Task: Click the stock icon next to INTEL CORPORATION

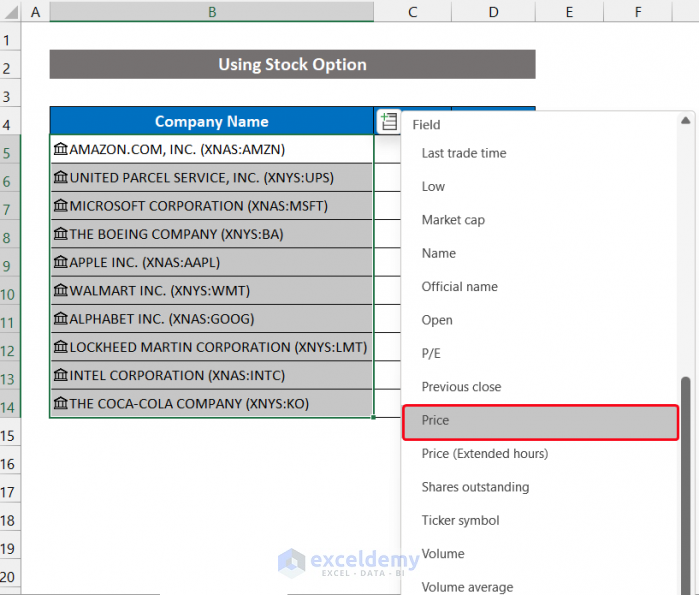Action: [61, 374]
